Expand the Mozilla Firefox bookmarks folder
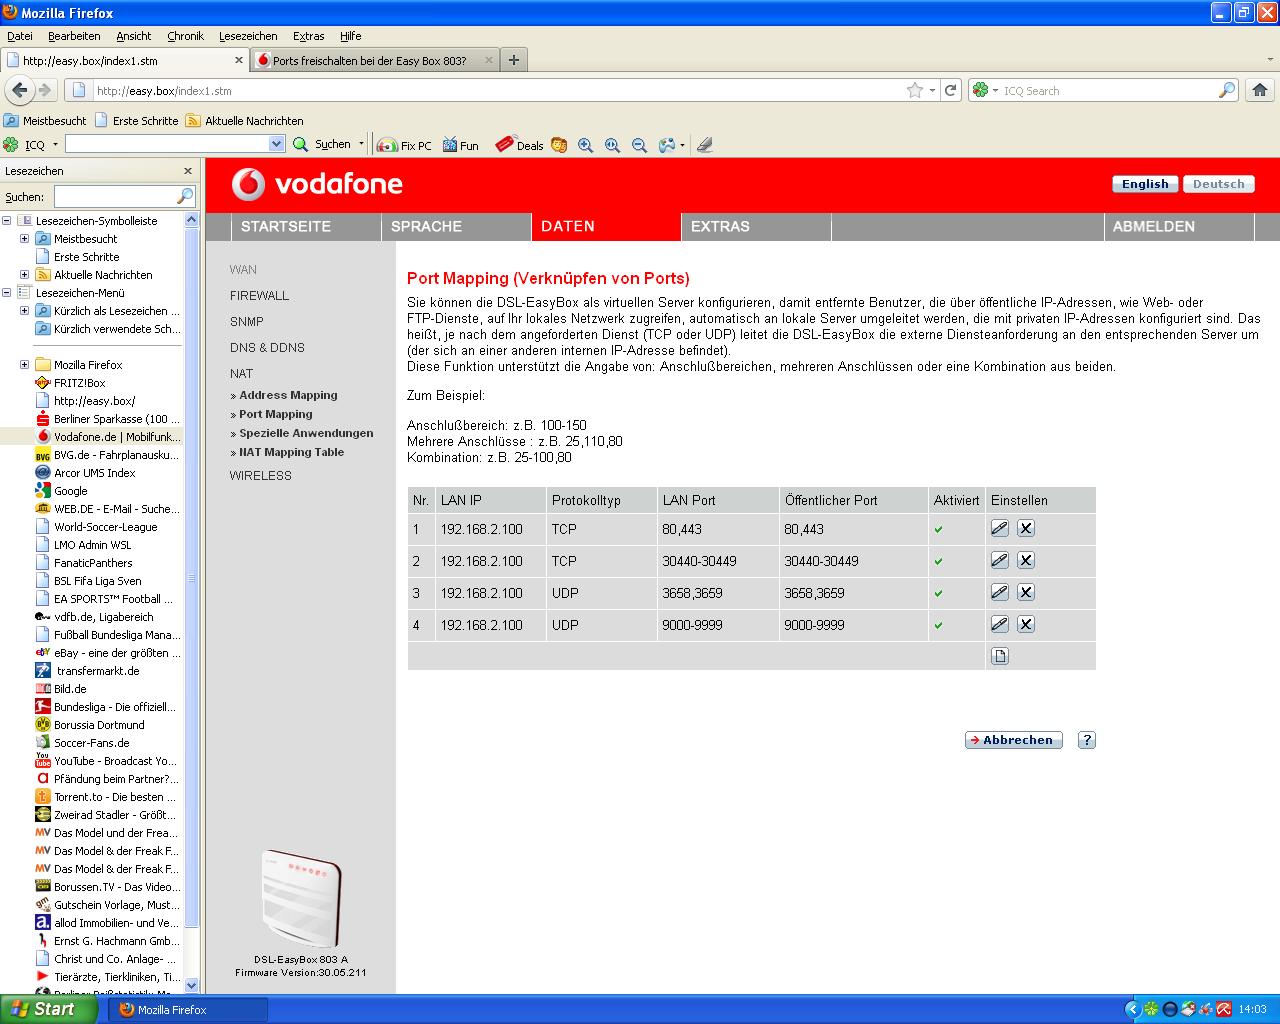 (x=24, y=365)
